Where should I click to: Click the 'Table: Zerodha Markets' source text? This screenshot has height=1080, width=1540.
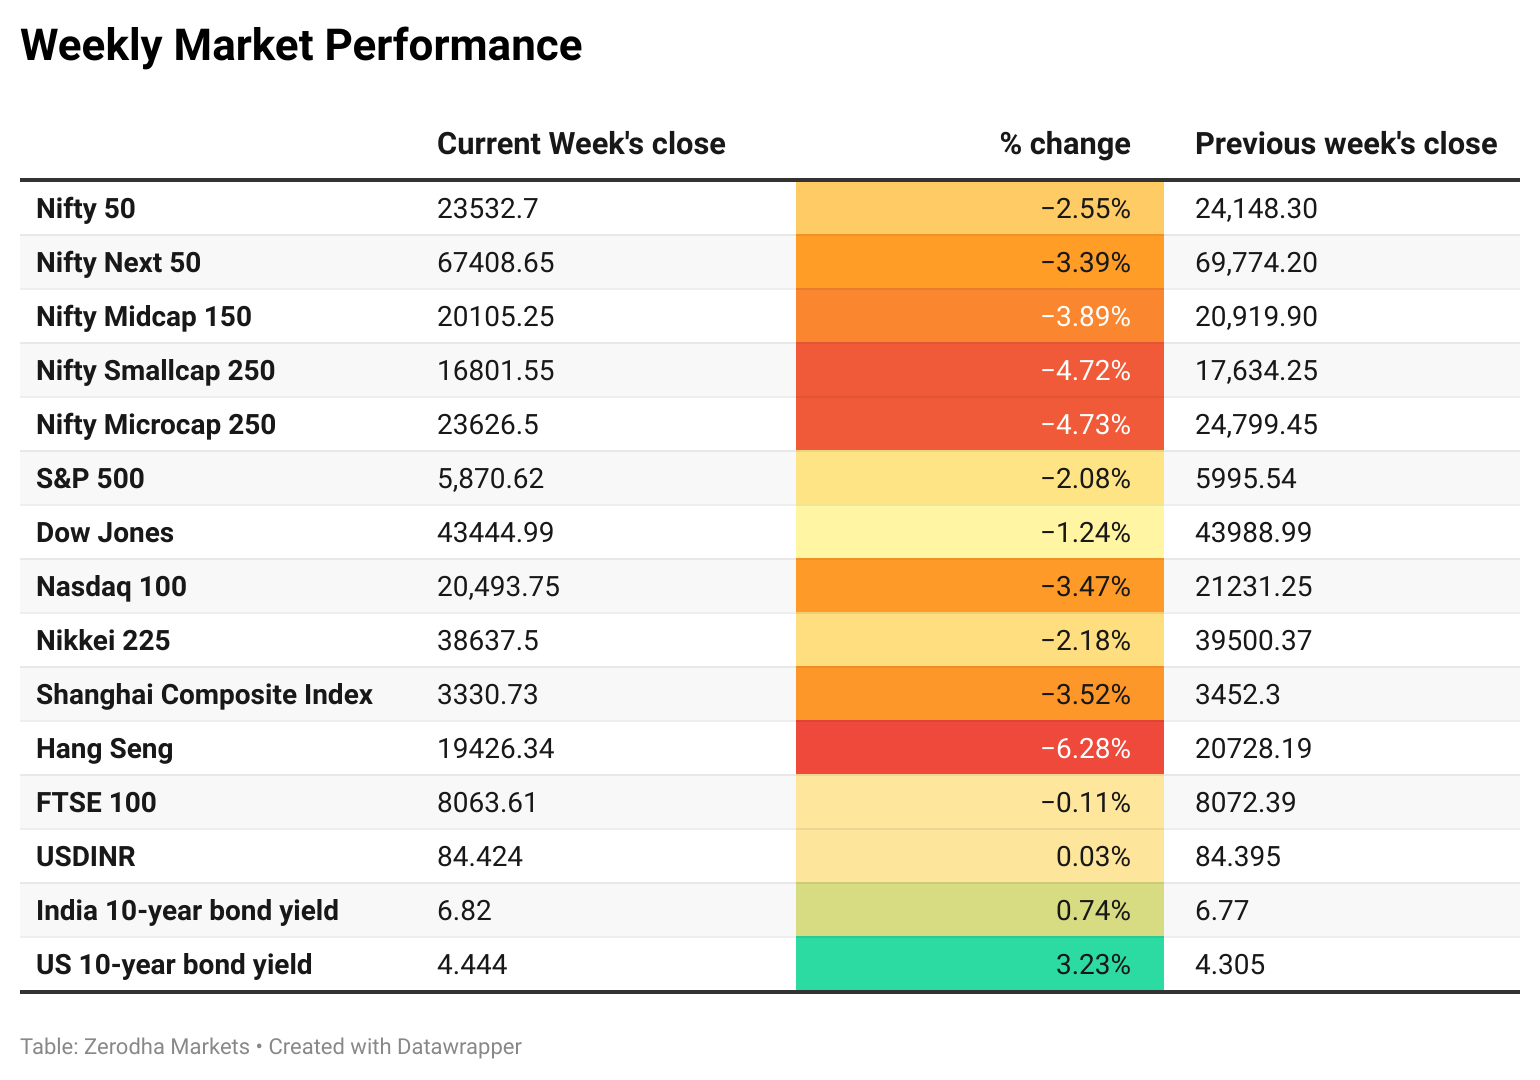(x=135, y=1047)
